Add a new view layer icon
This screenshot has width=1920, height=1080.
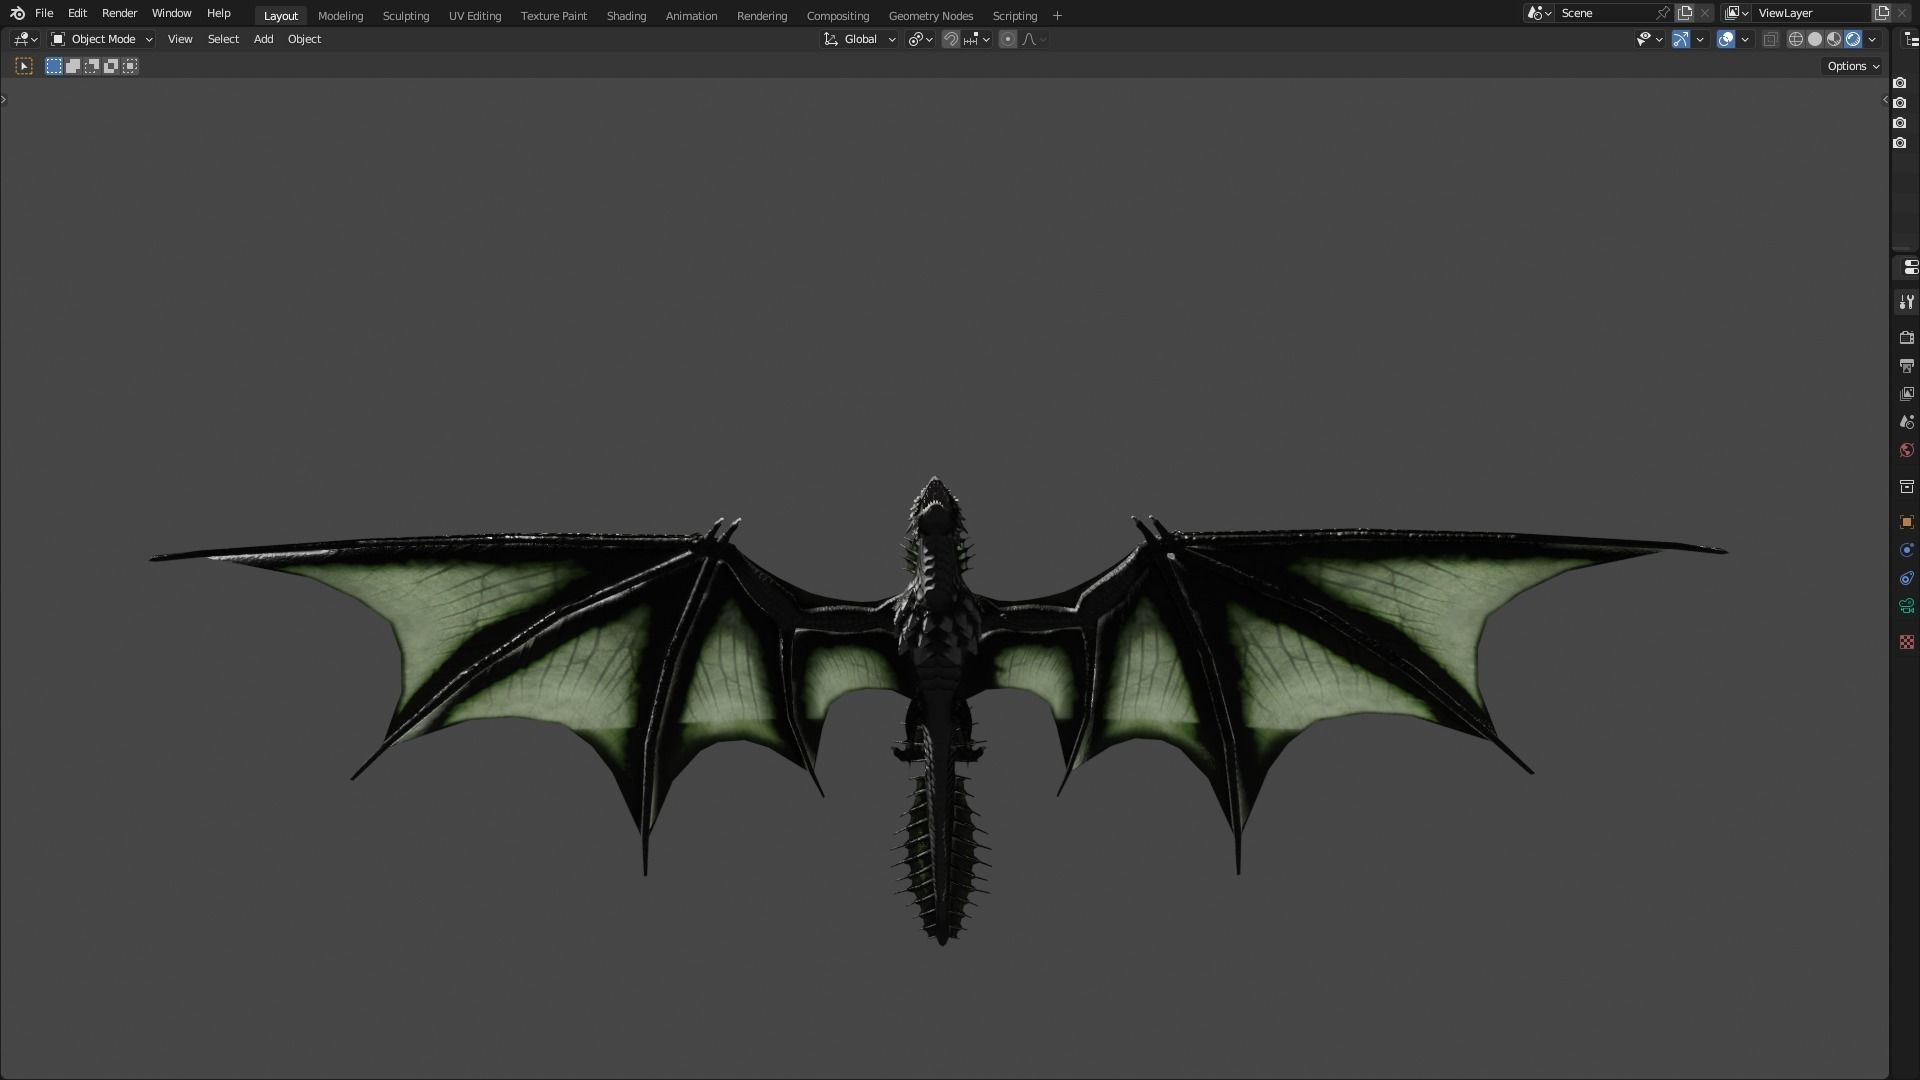click(x=1882, y=13)
